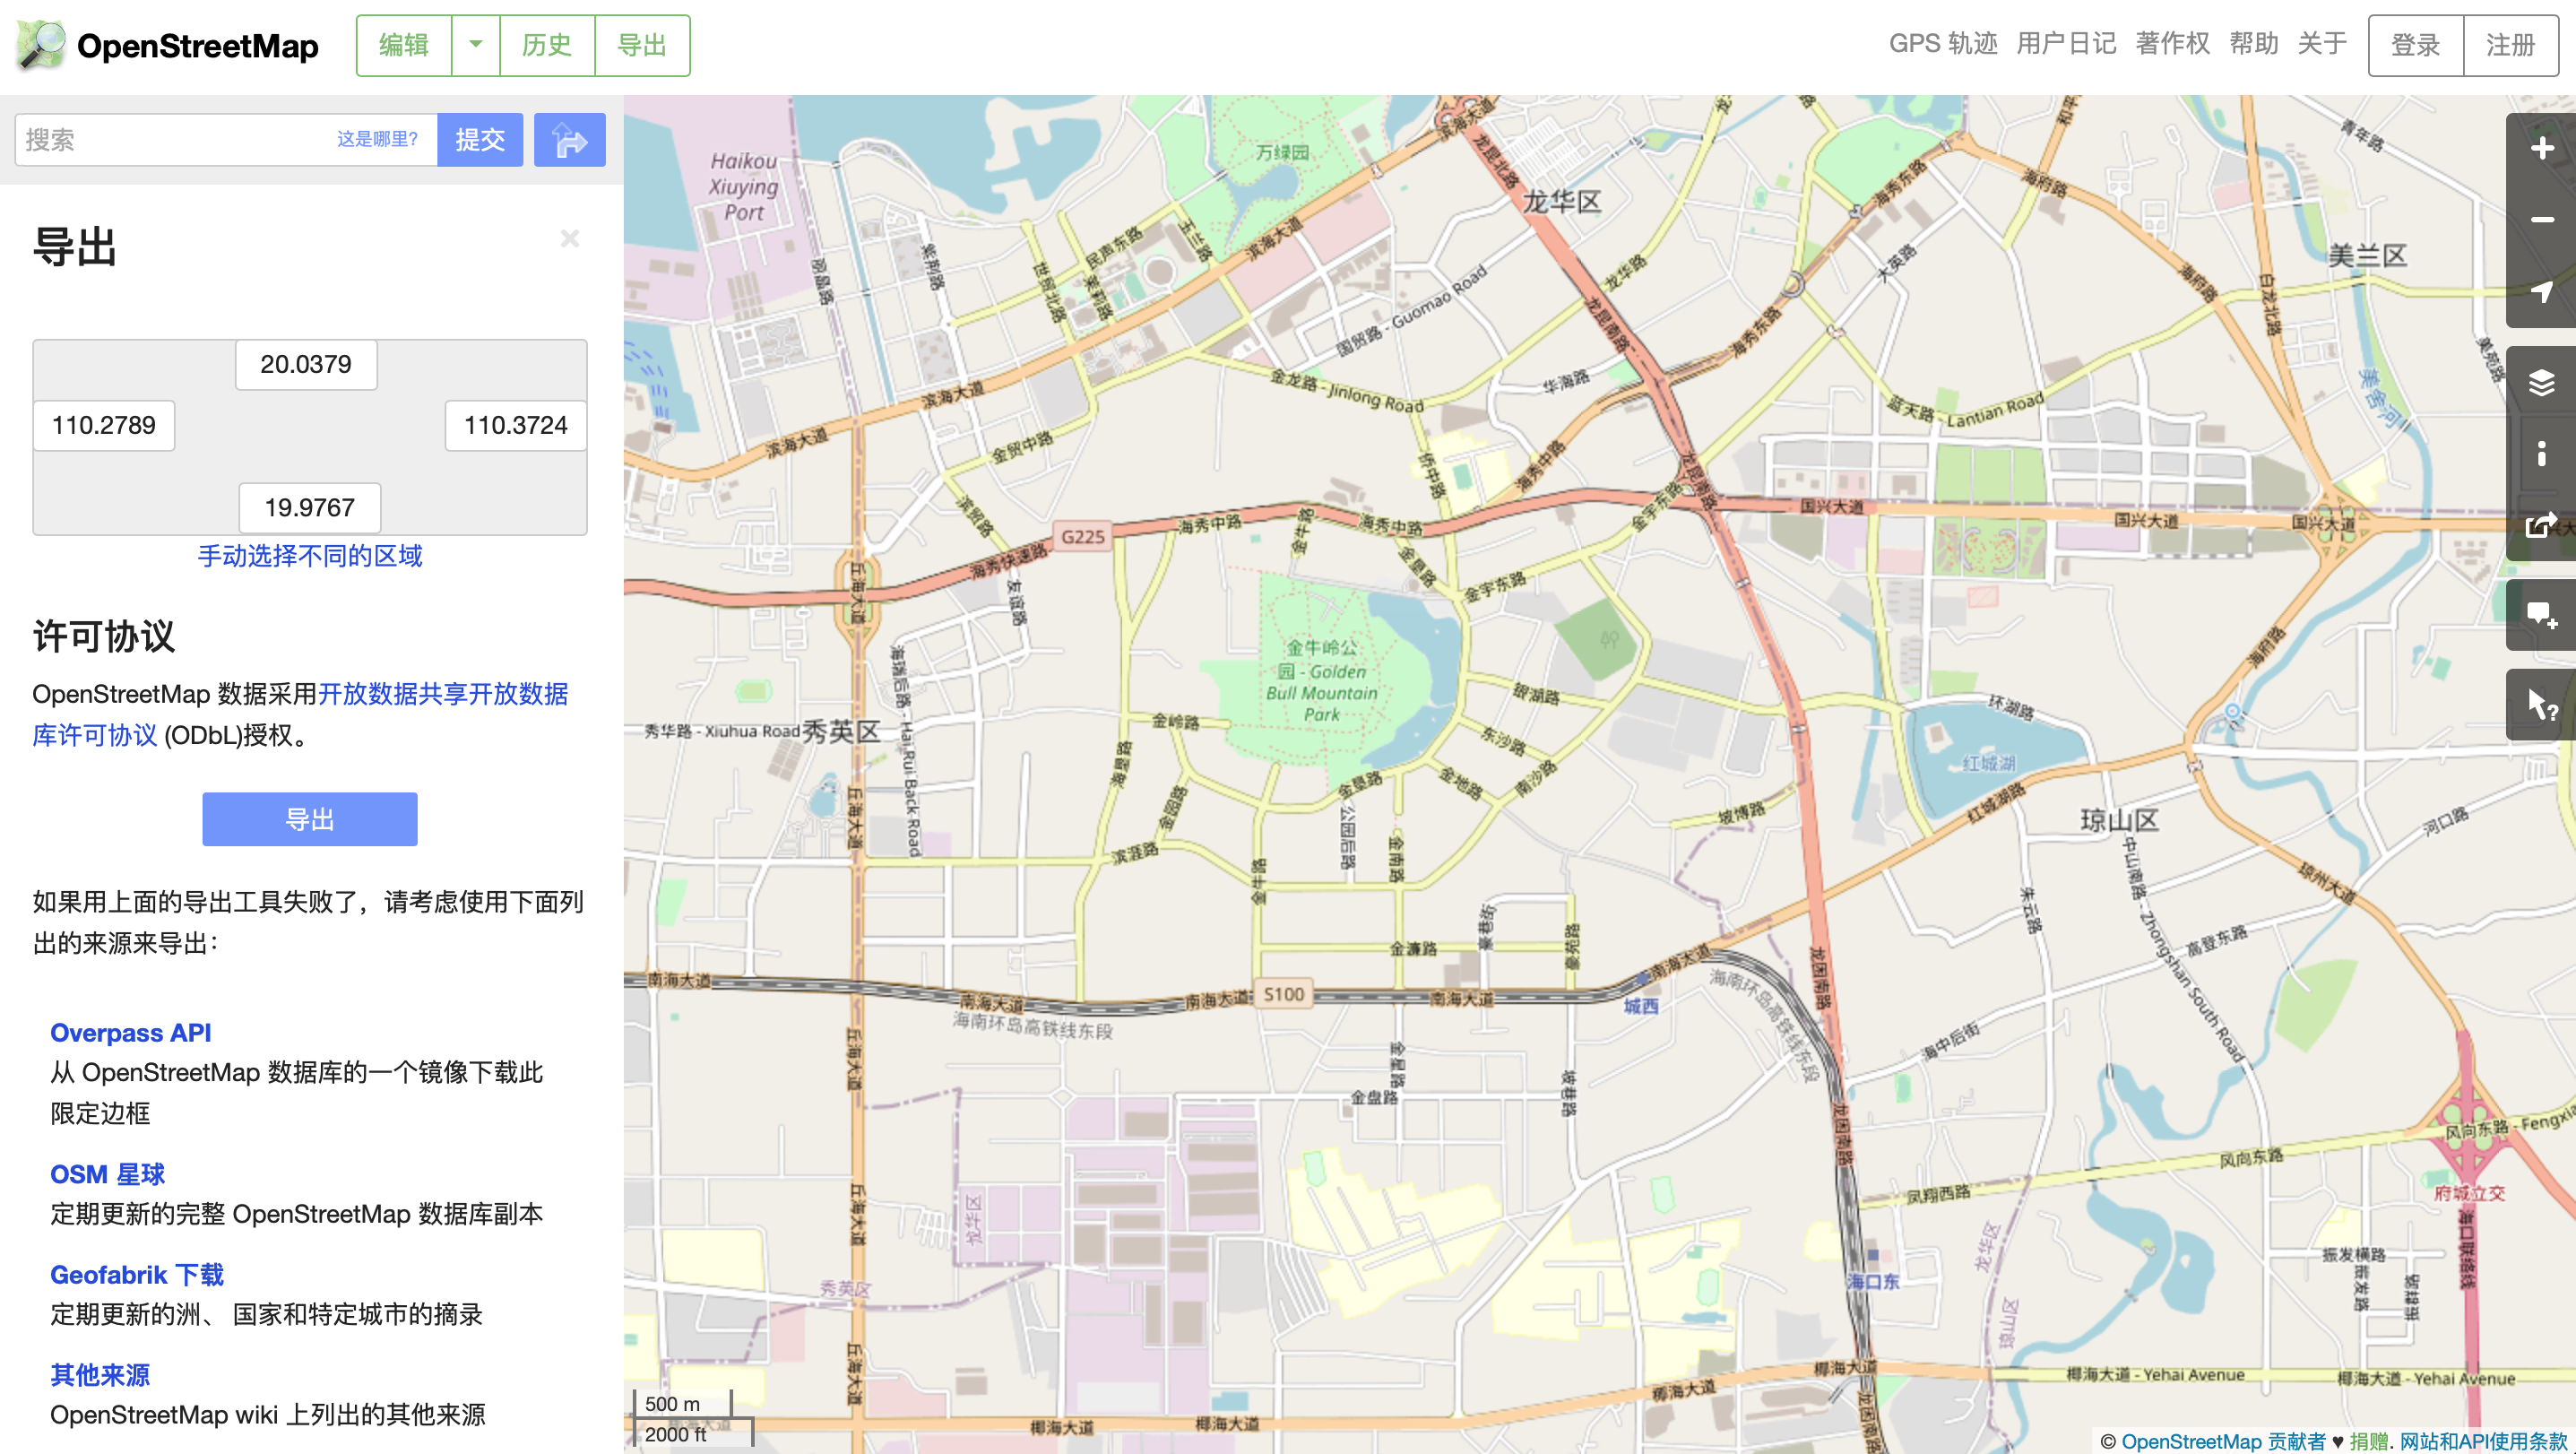2576x1454 pixels.
Task: Click the blue 导出 export button
Action: (310, 819)
